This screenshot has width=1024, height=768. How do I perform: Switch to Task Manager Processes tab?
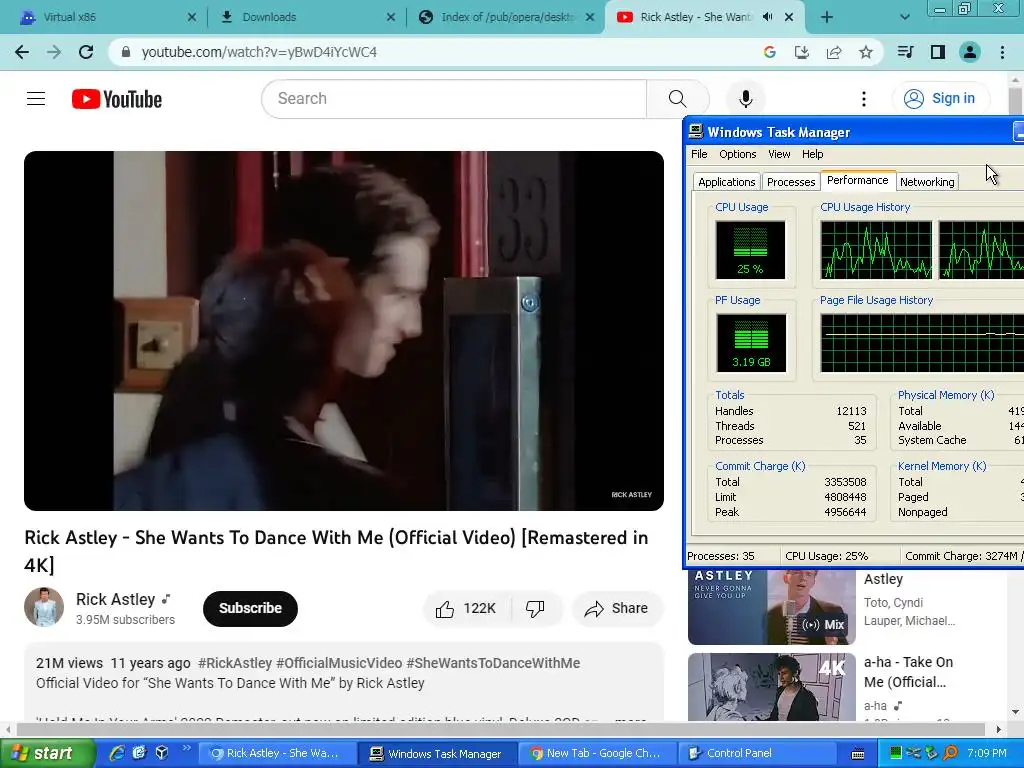(x=791, y=182)
